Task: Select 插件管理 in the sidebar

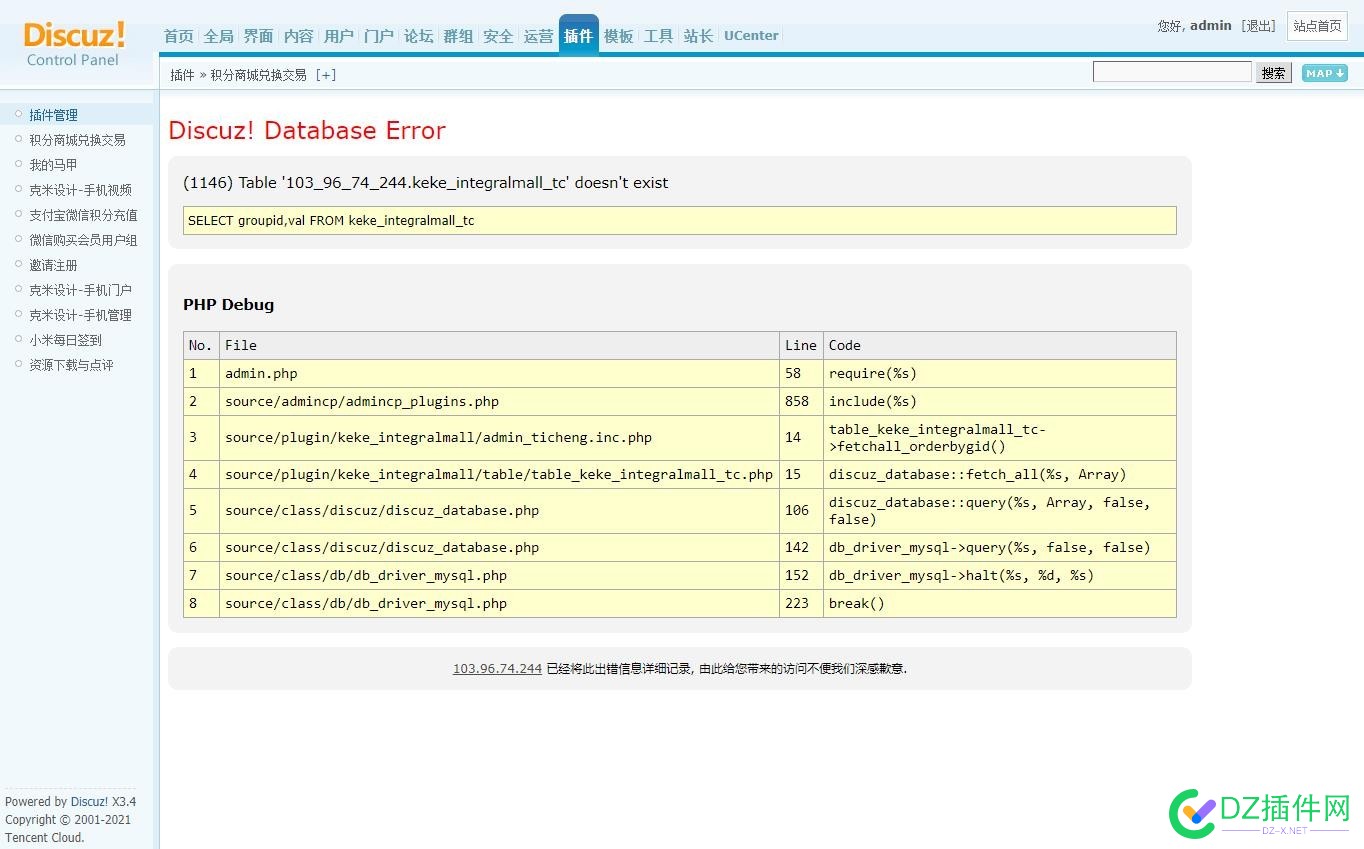Action: point(53,115)
